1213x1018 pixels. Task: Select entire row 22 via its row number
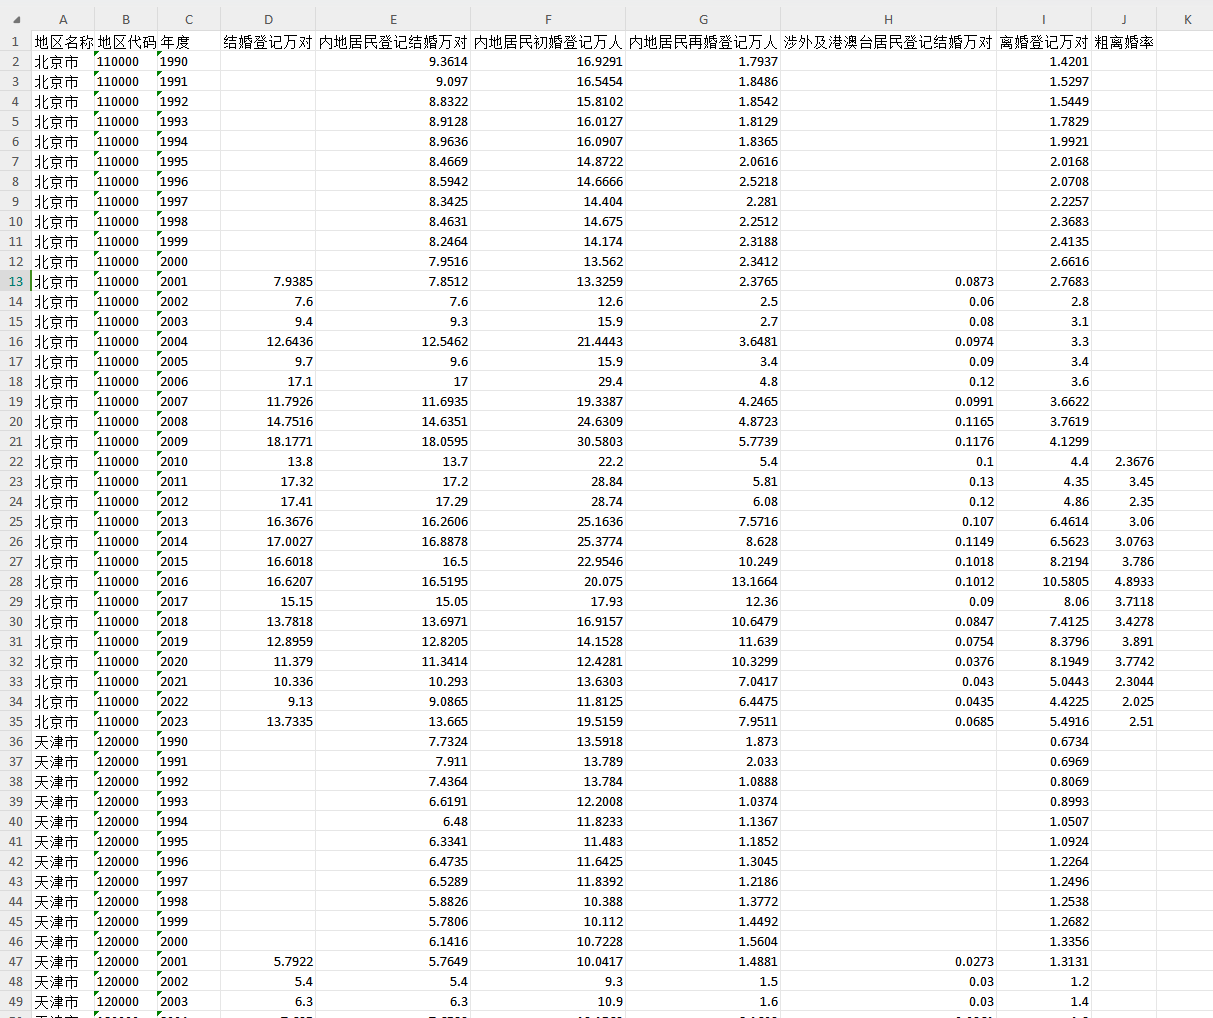(x=16, y=461)
